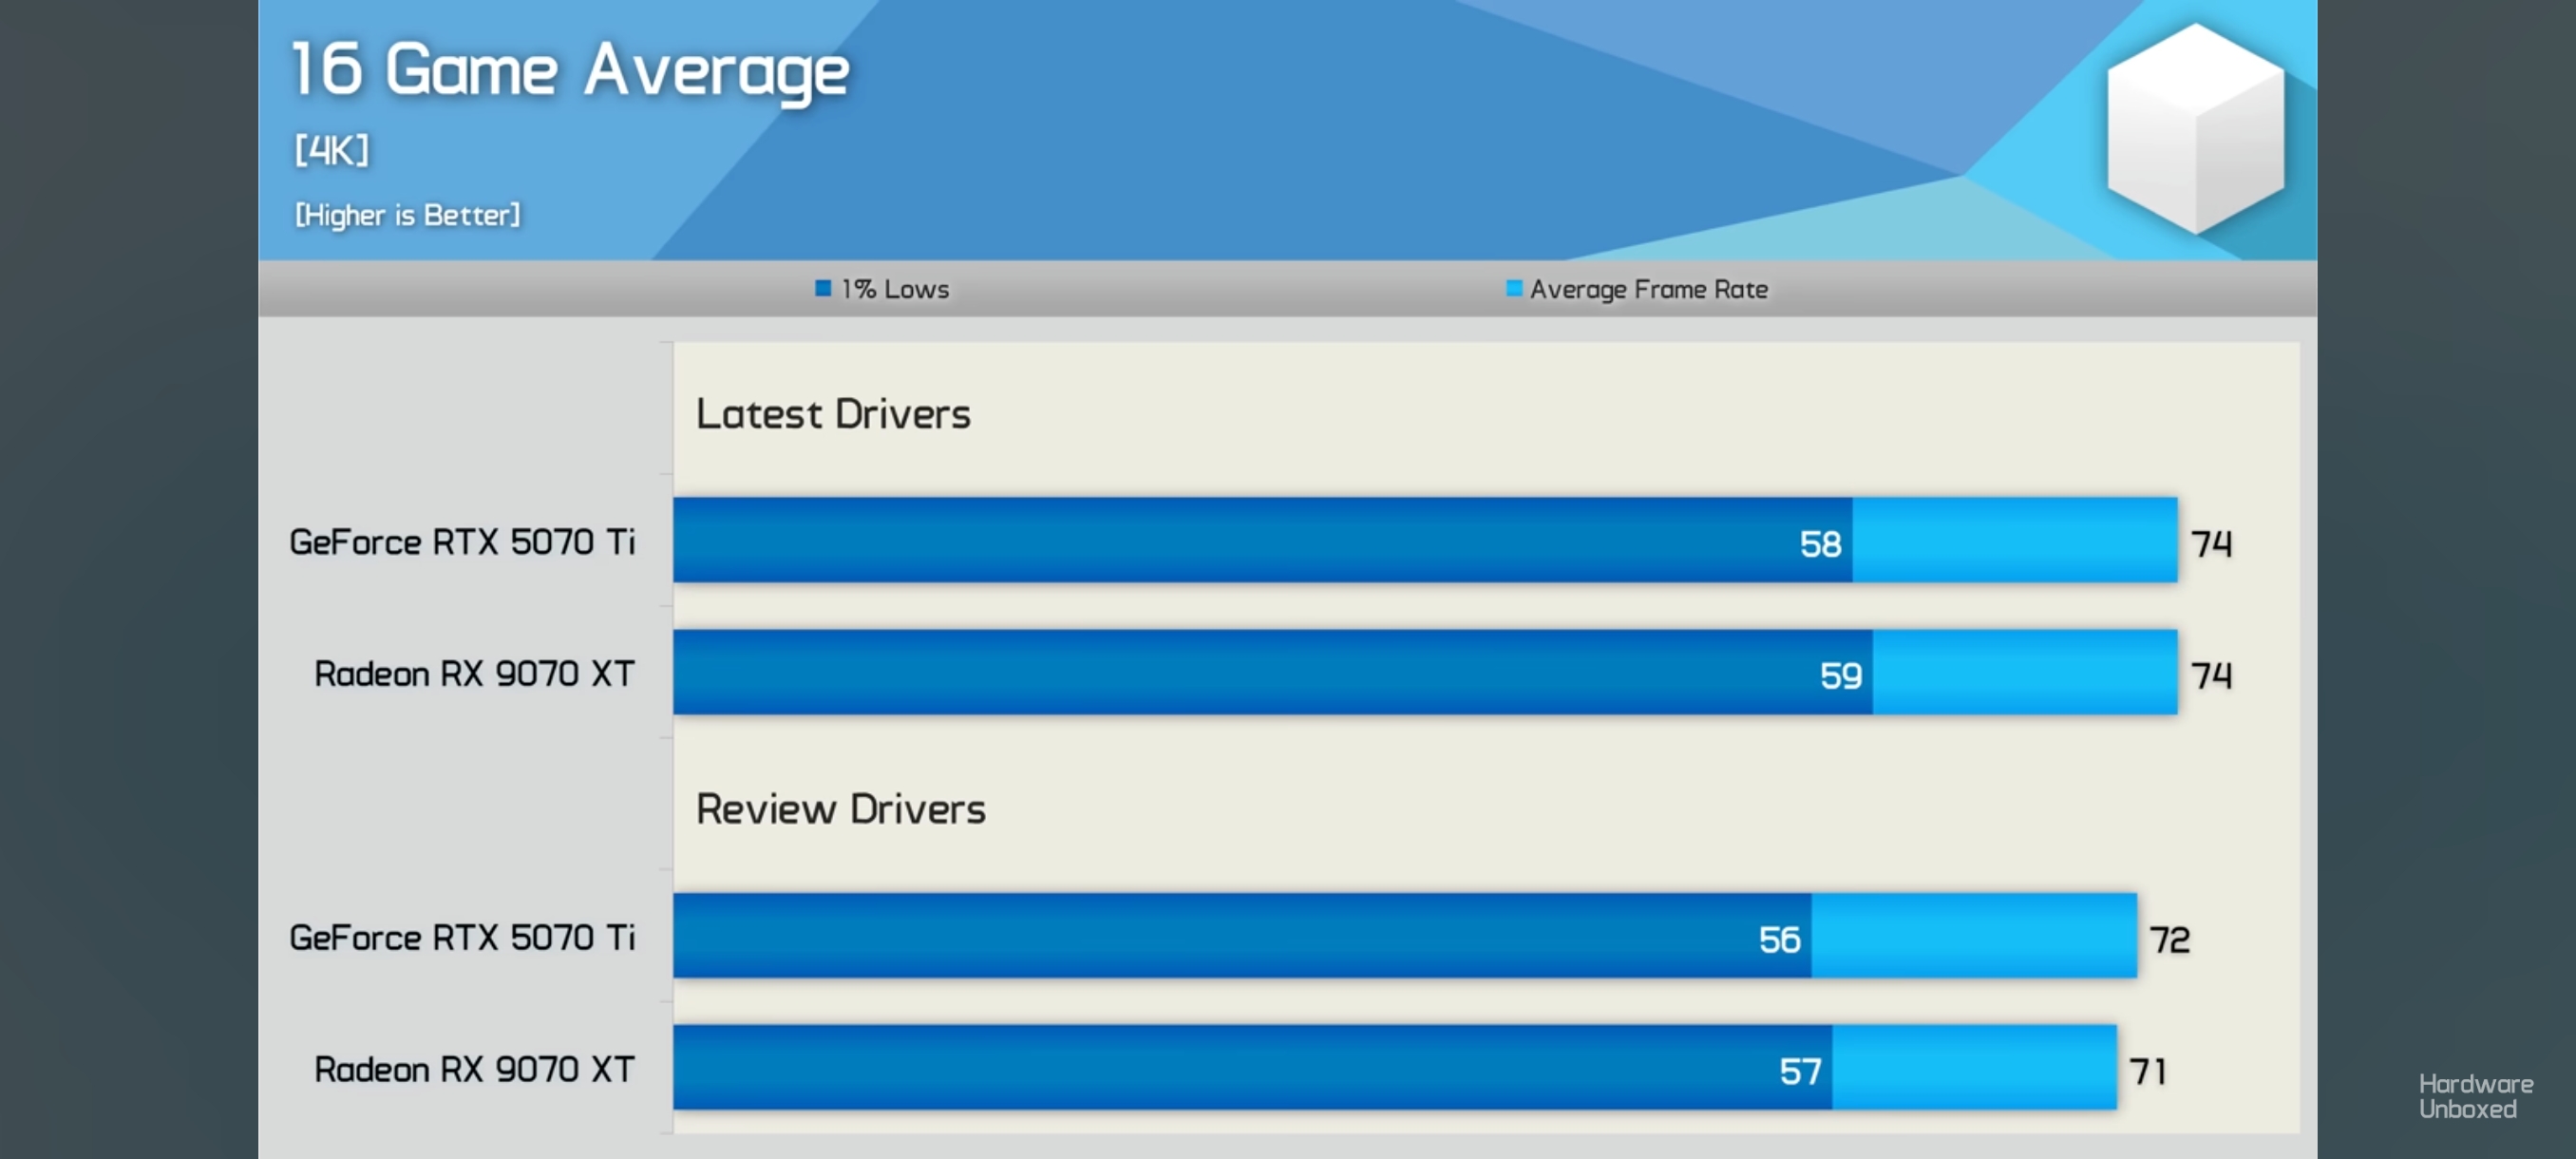The height and width of the screenshot is (1159, 2576).
Task: Click Radeon RX 9070 XT label under Review Drivers
Action: point(474,1069)
